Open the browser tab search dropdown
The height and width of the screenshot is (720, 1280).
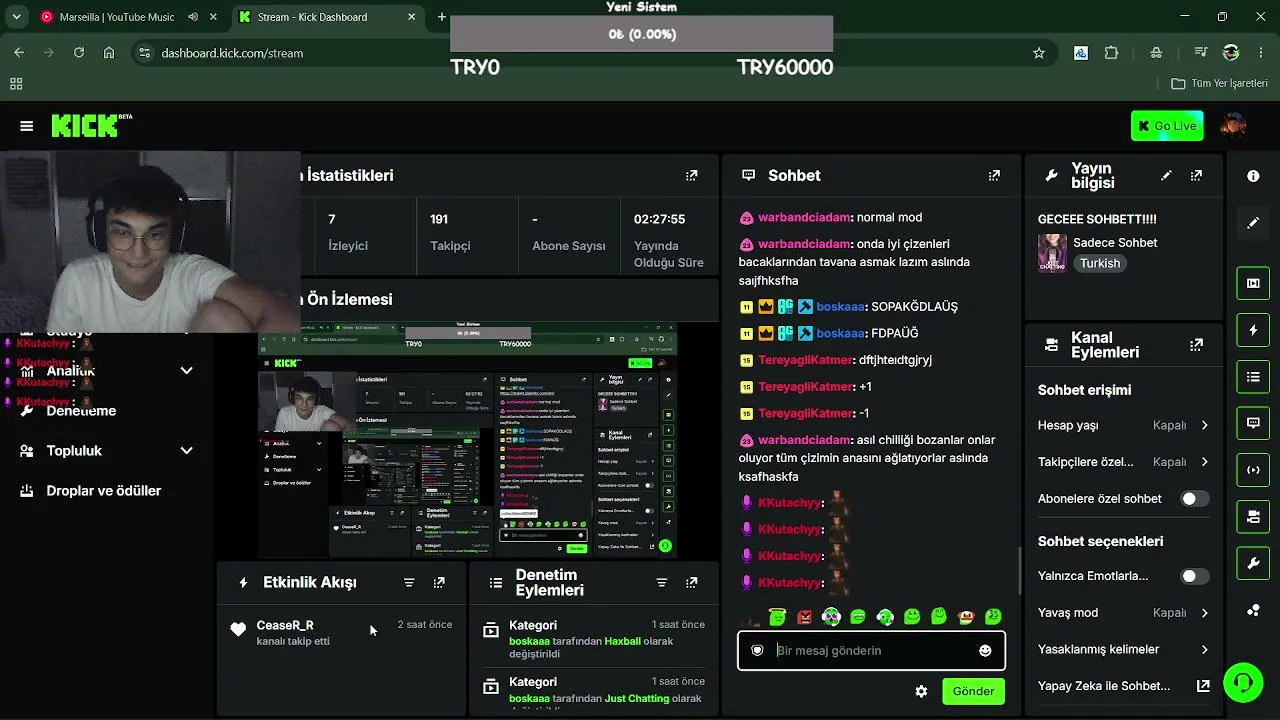coord(18,17)
